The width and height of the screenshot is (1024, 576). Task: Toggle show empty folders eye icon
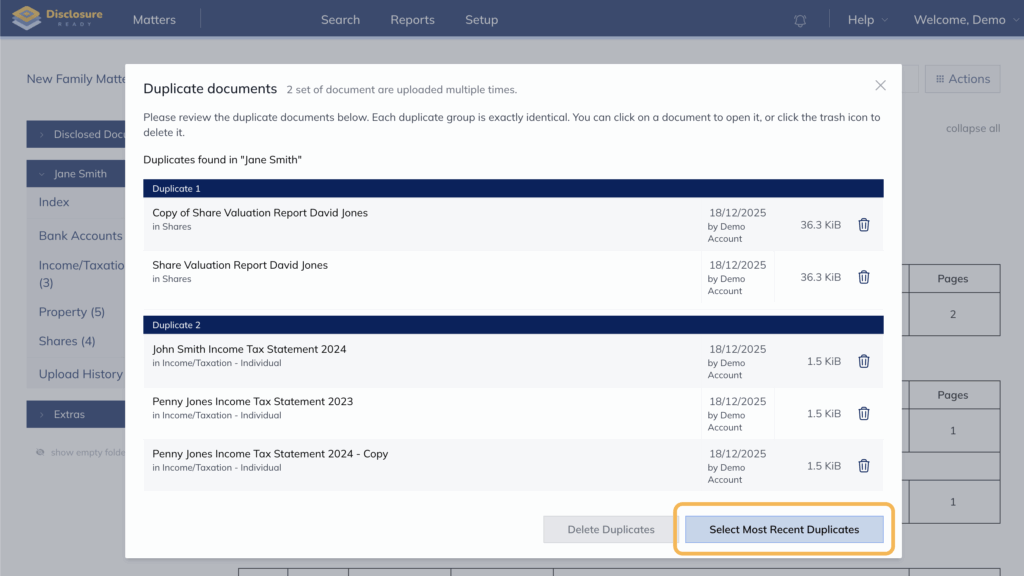click(41, 452)
